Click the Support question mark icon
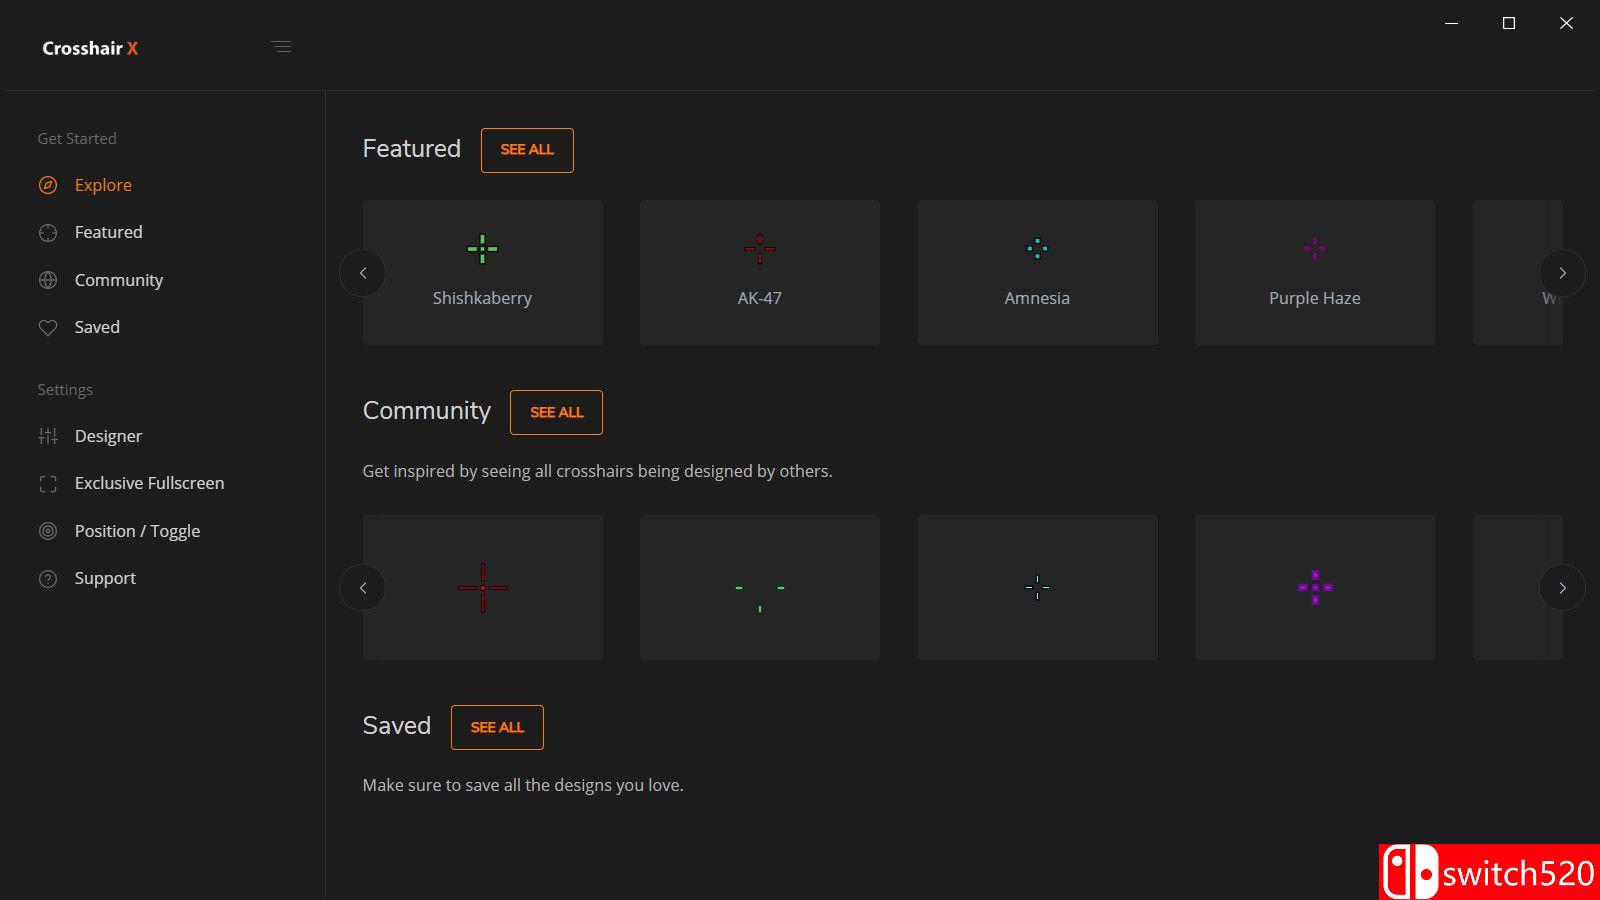This screenshot has width=1600, height=900. point(48,579)
